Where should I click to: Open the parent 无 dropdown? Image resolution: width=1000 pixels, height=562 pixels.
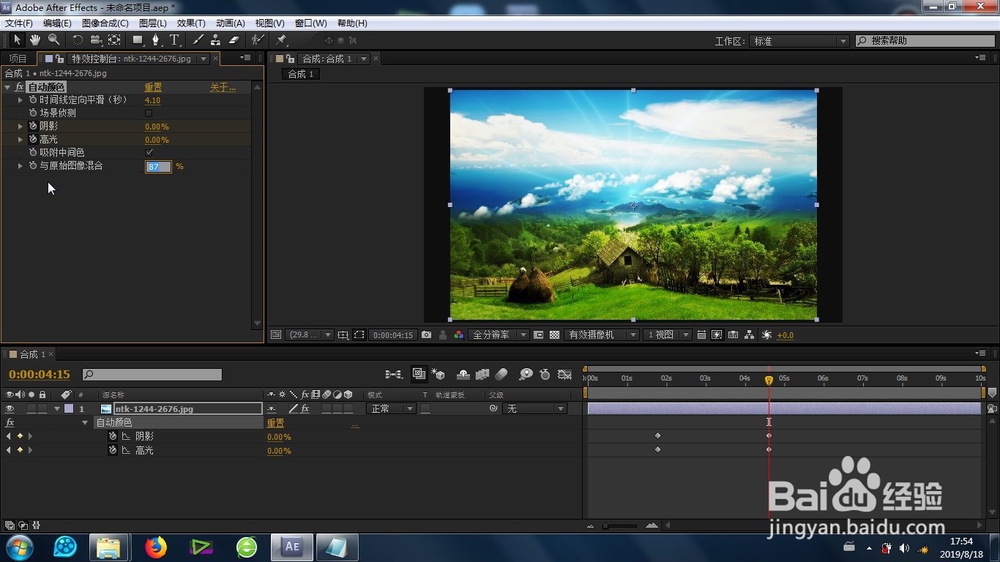[535, 408]
